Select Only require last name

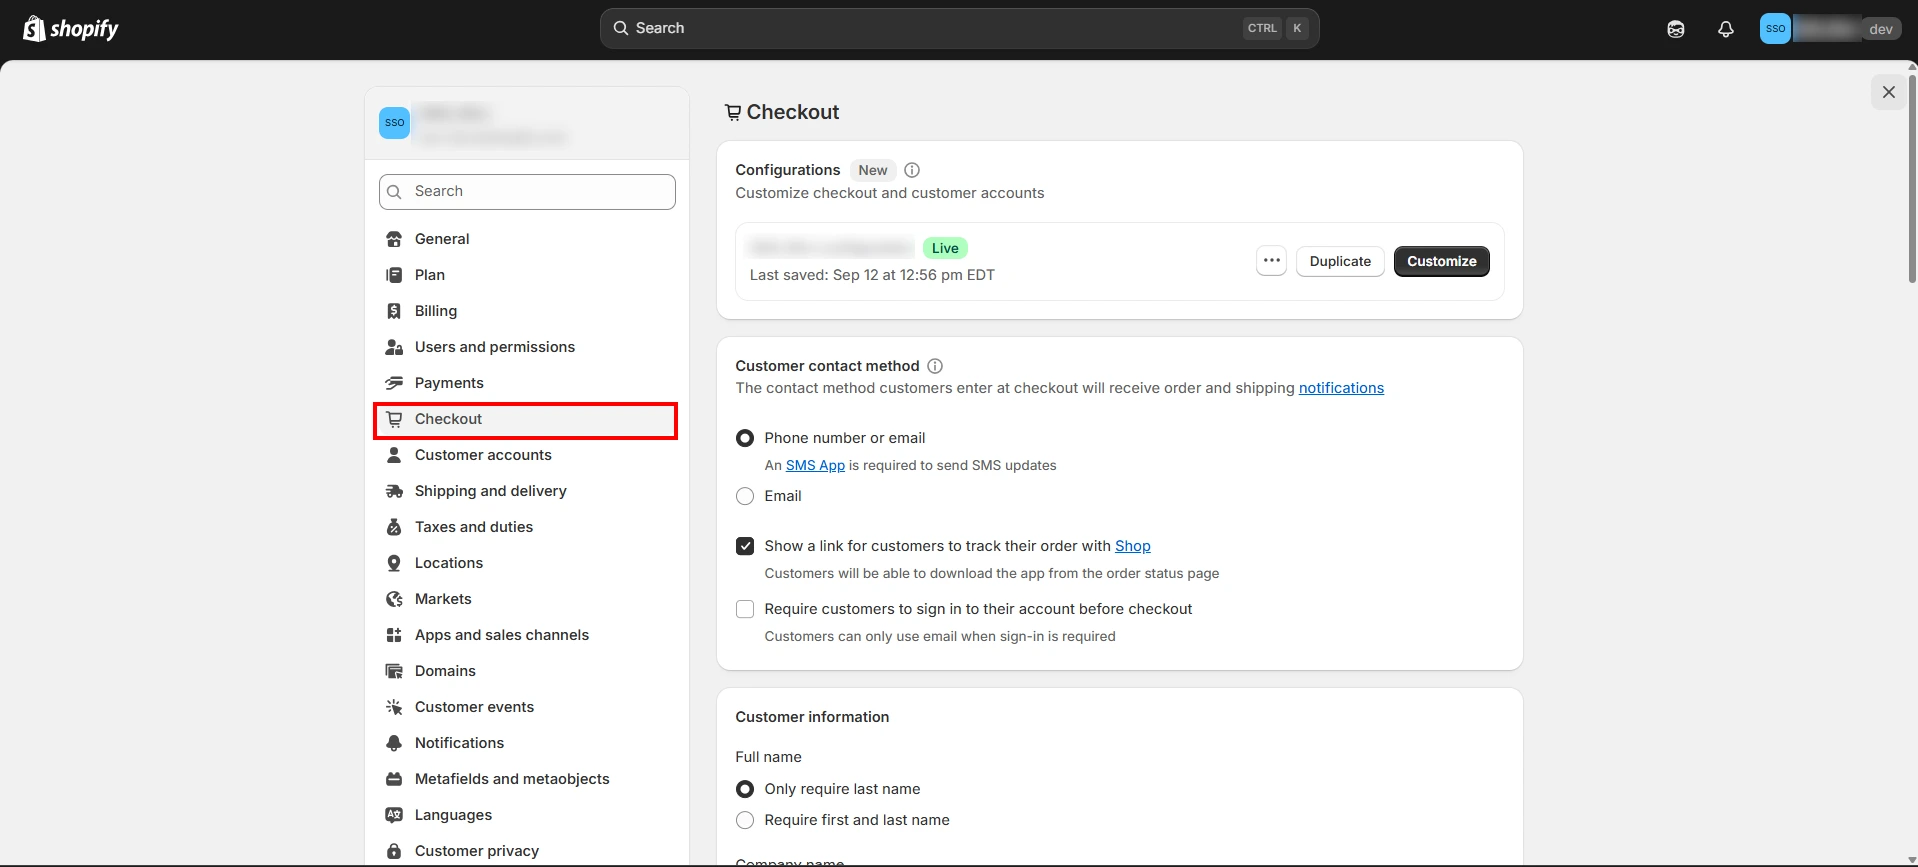(x=745, y=789)
